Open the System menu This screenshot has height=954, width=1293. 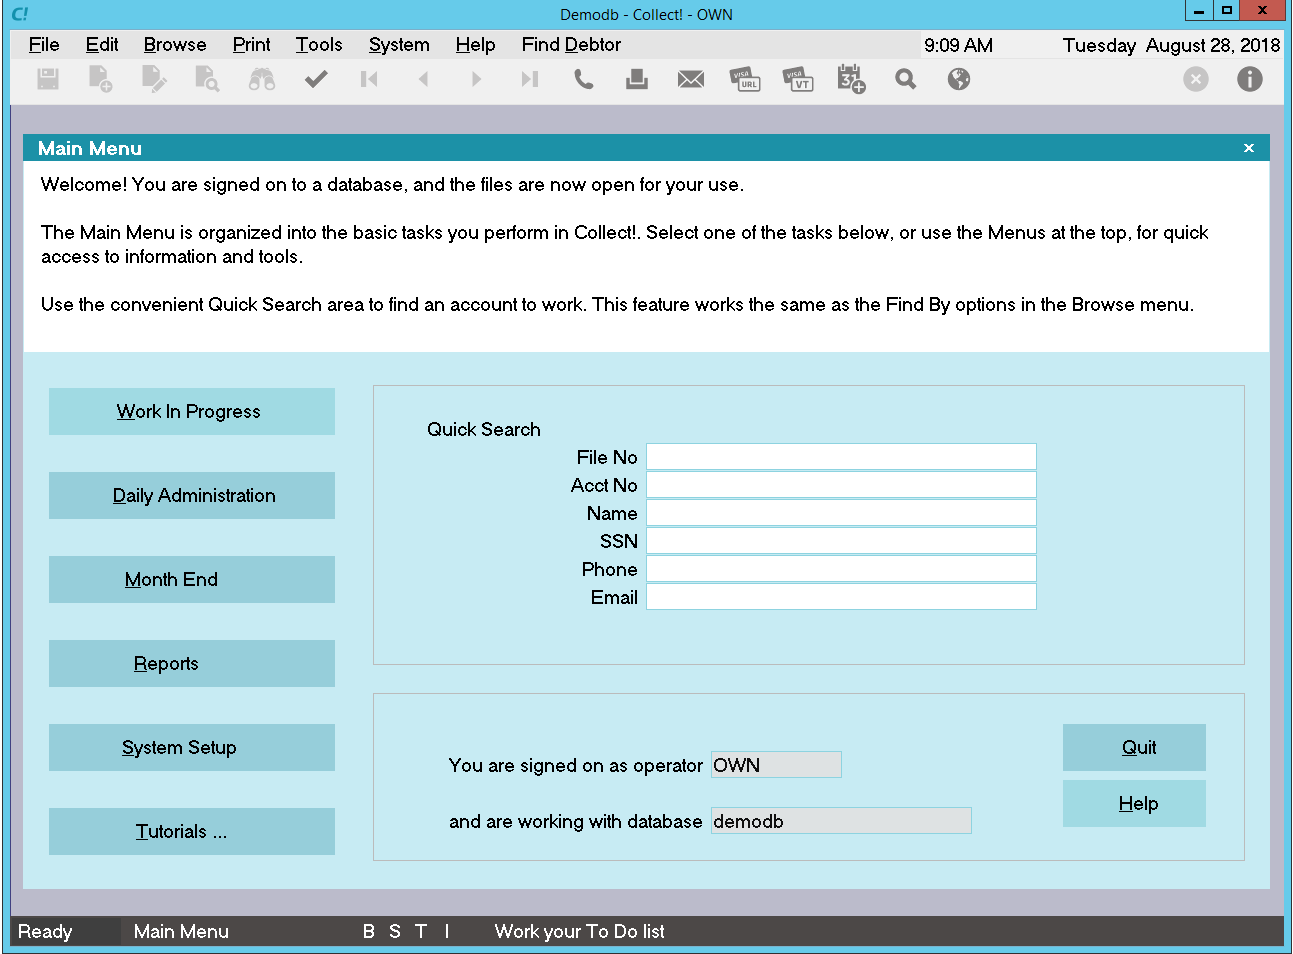tap(399, 45)
